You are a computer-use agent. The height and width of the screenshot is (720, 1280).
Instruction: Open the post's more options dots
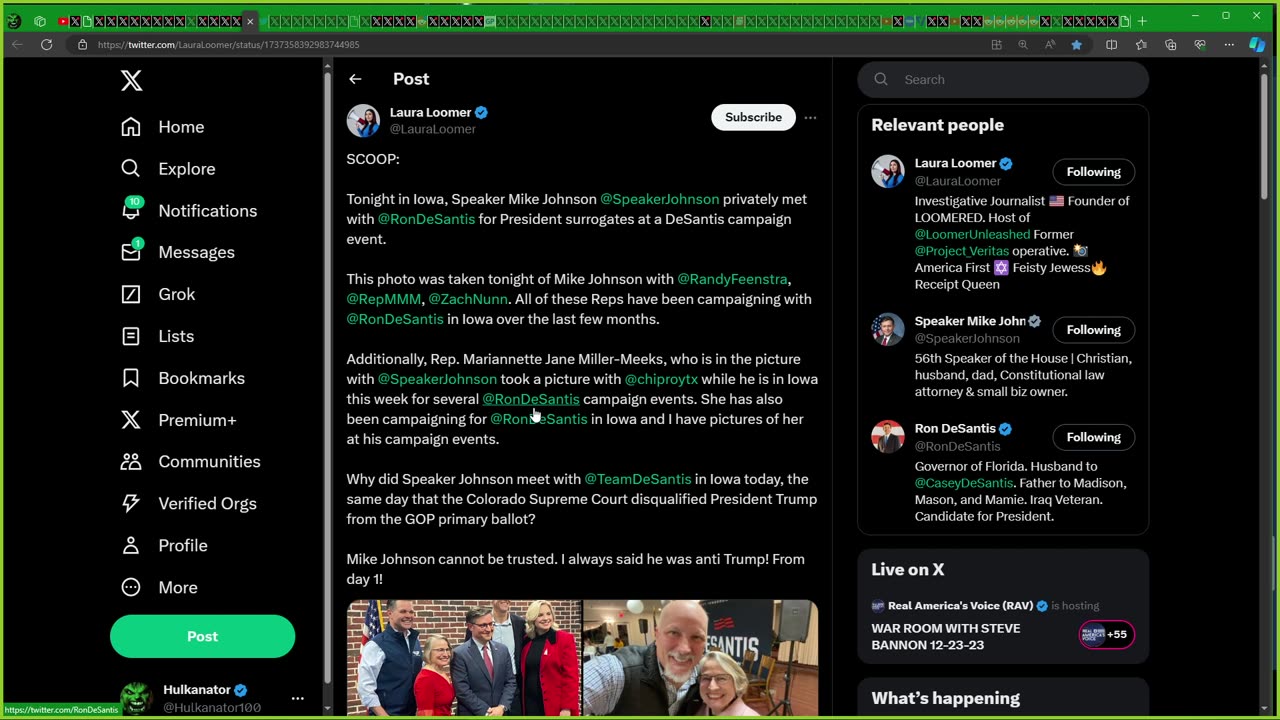810,118
